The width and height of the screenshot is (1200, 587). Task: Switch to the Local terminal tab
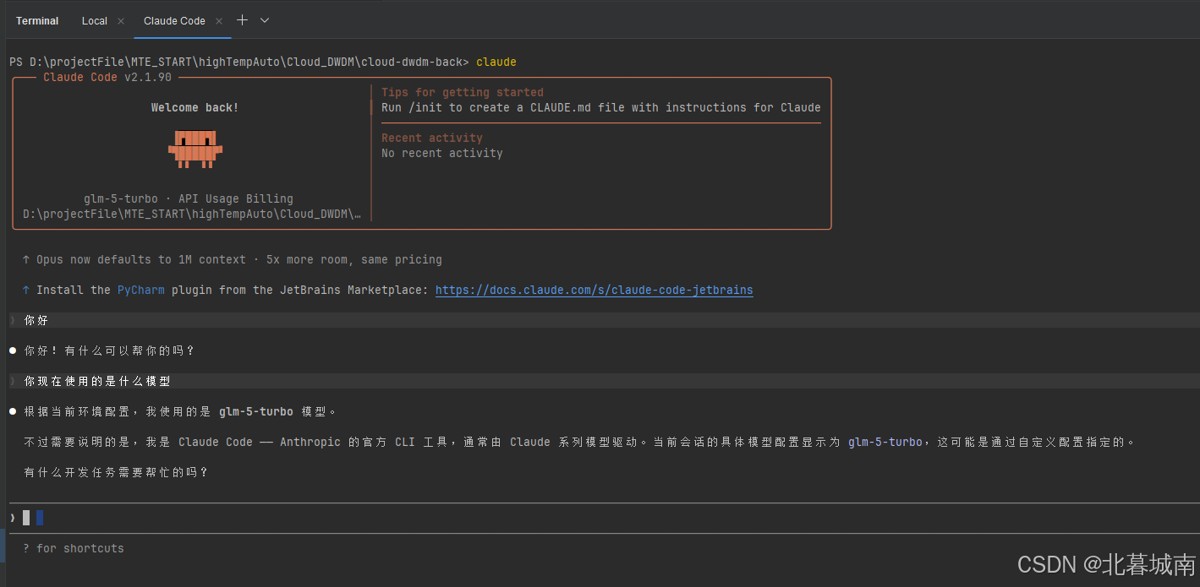(94, 20)
